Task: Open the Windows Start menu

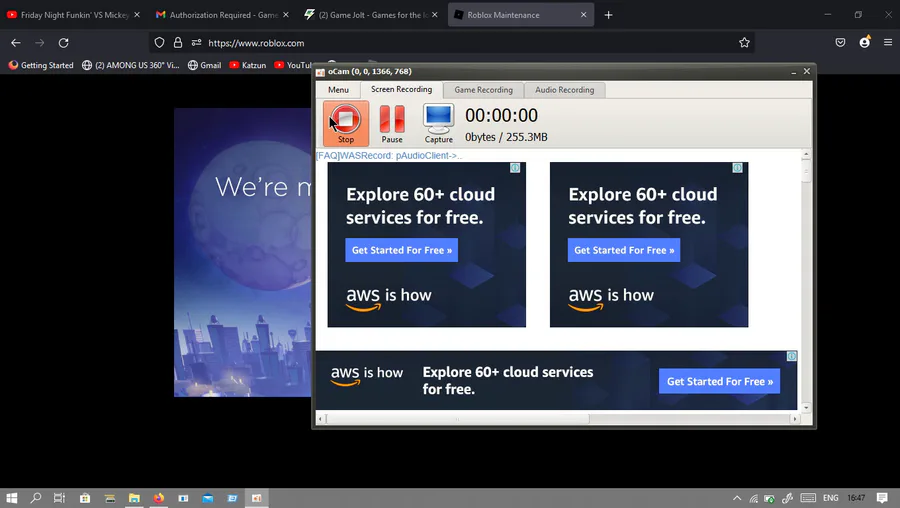Action: [x=11, y=498]
